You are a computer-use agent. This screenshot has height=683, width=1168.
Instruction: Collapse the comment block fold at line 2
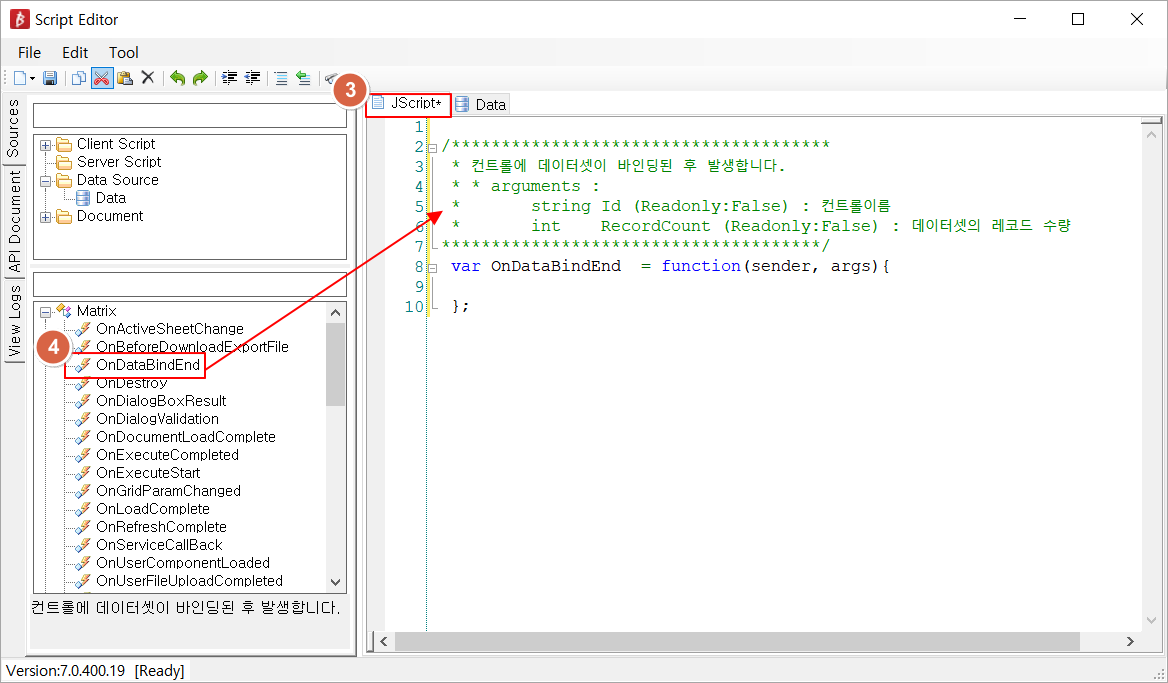tap(432, 147)
